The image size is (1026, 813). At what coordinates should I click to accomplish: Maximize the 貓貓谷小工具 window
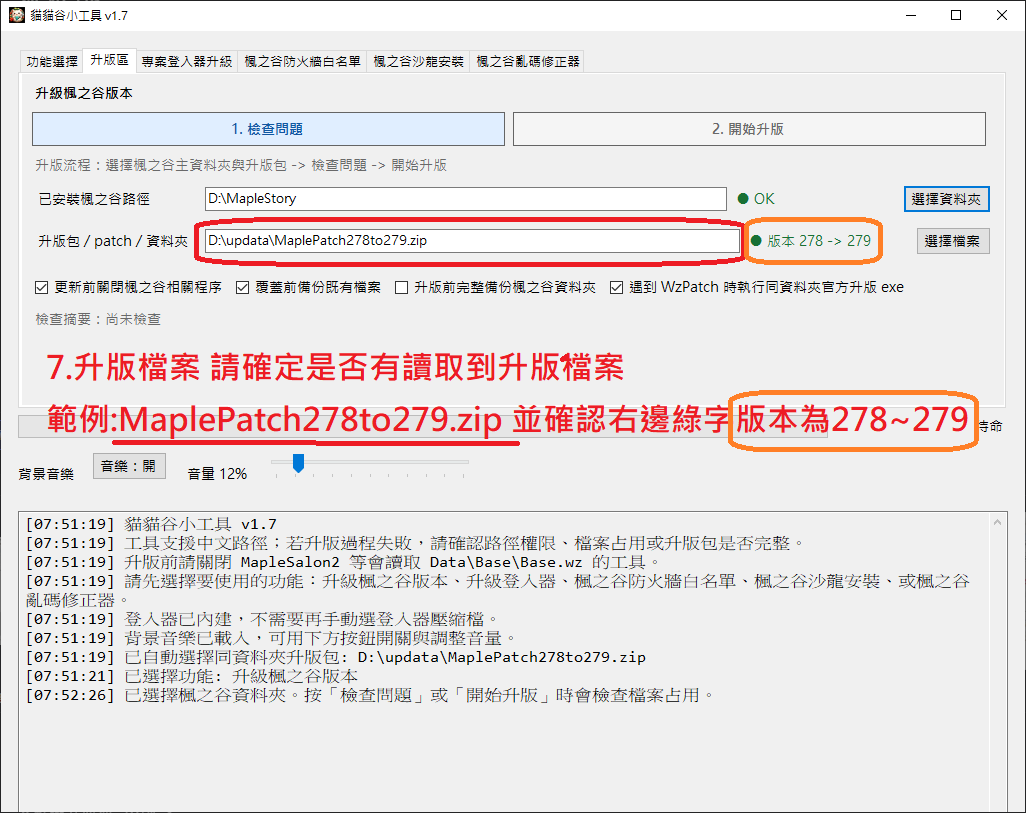click(x=956, y=15)
